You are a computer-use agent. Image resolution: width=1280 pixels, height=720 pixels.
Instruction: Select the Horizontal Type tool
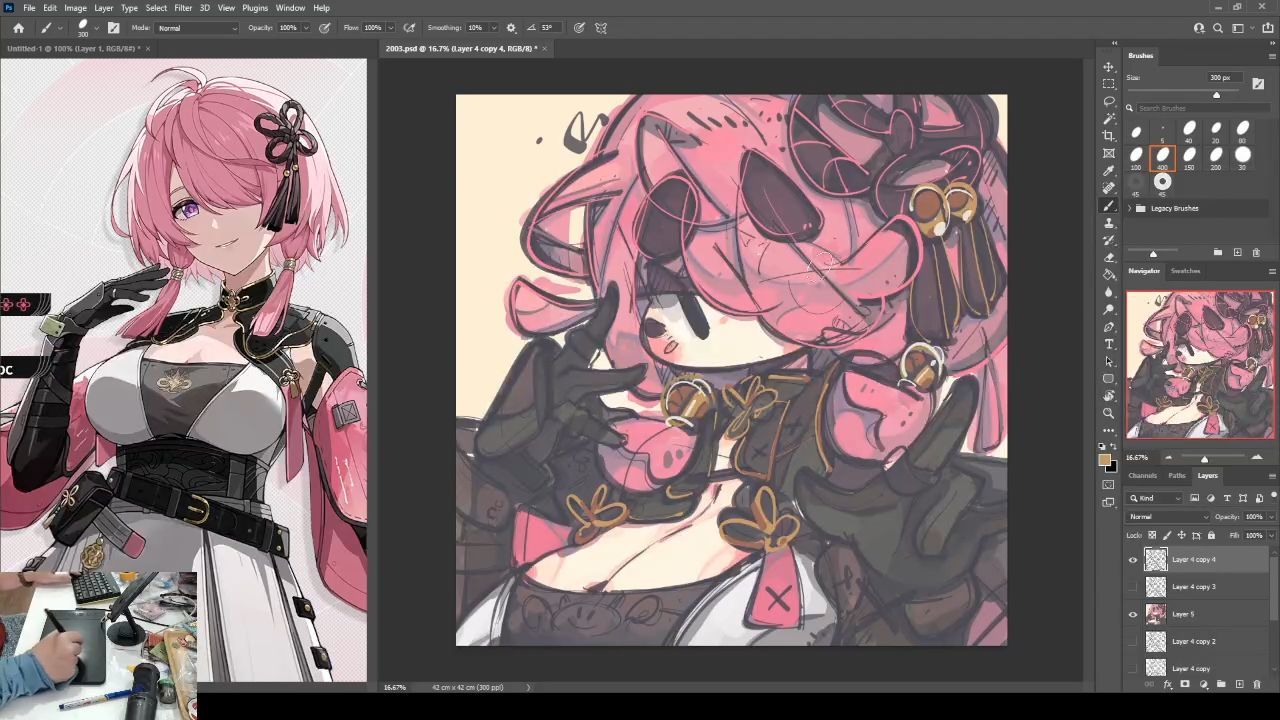[1109, 344]
